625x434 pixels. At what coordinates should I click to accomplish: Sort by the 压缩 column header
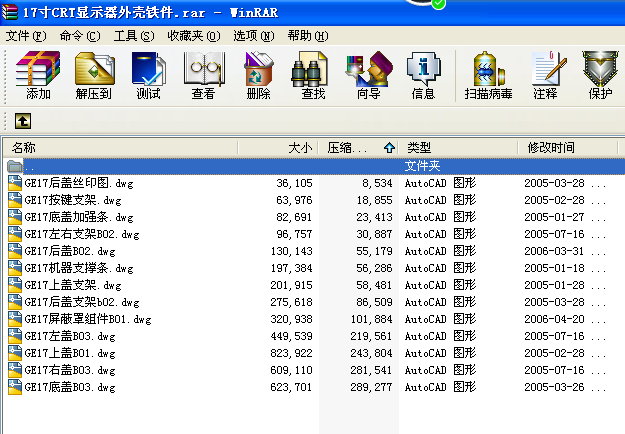coord(358,148)
